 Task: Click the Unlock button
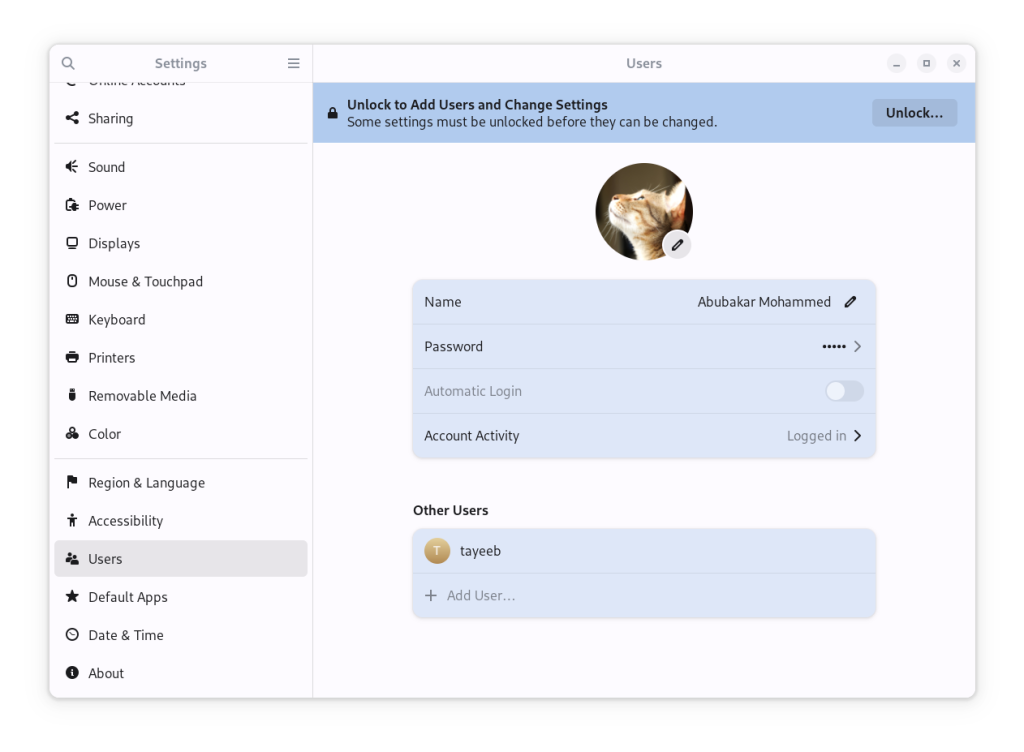tap(913, 112)
